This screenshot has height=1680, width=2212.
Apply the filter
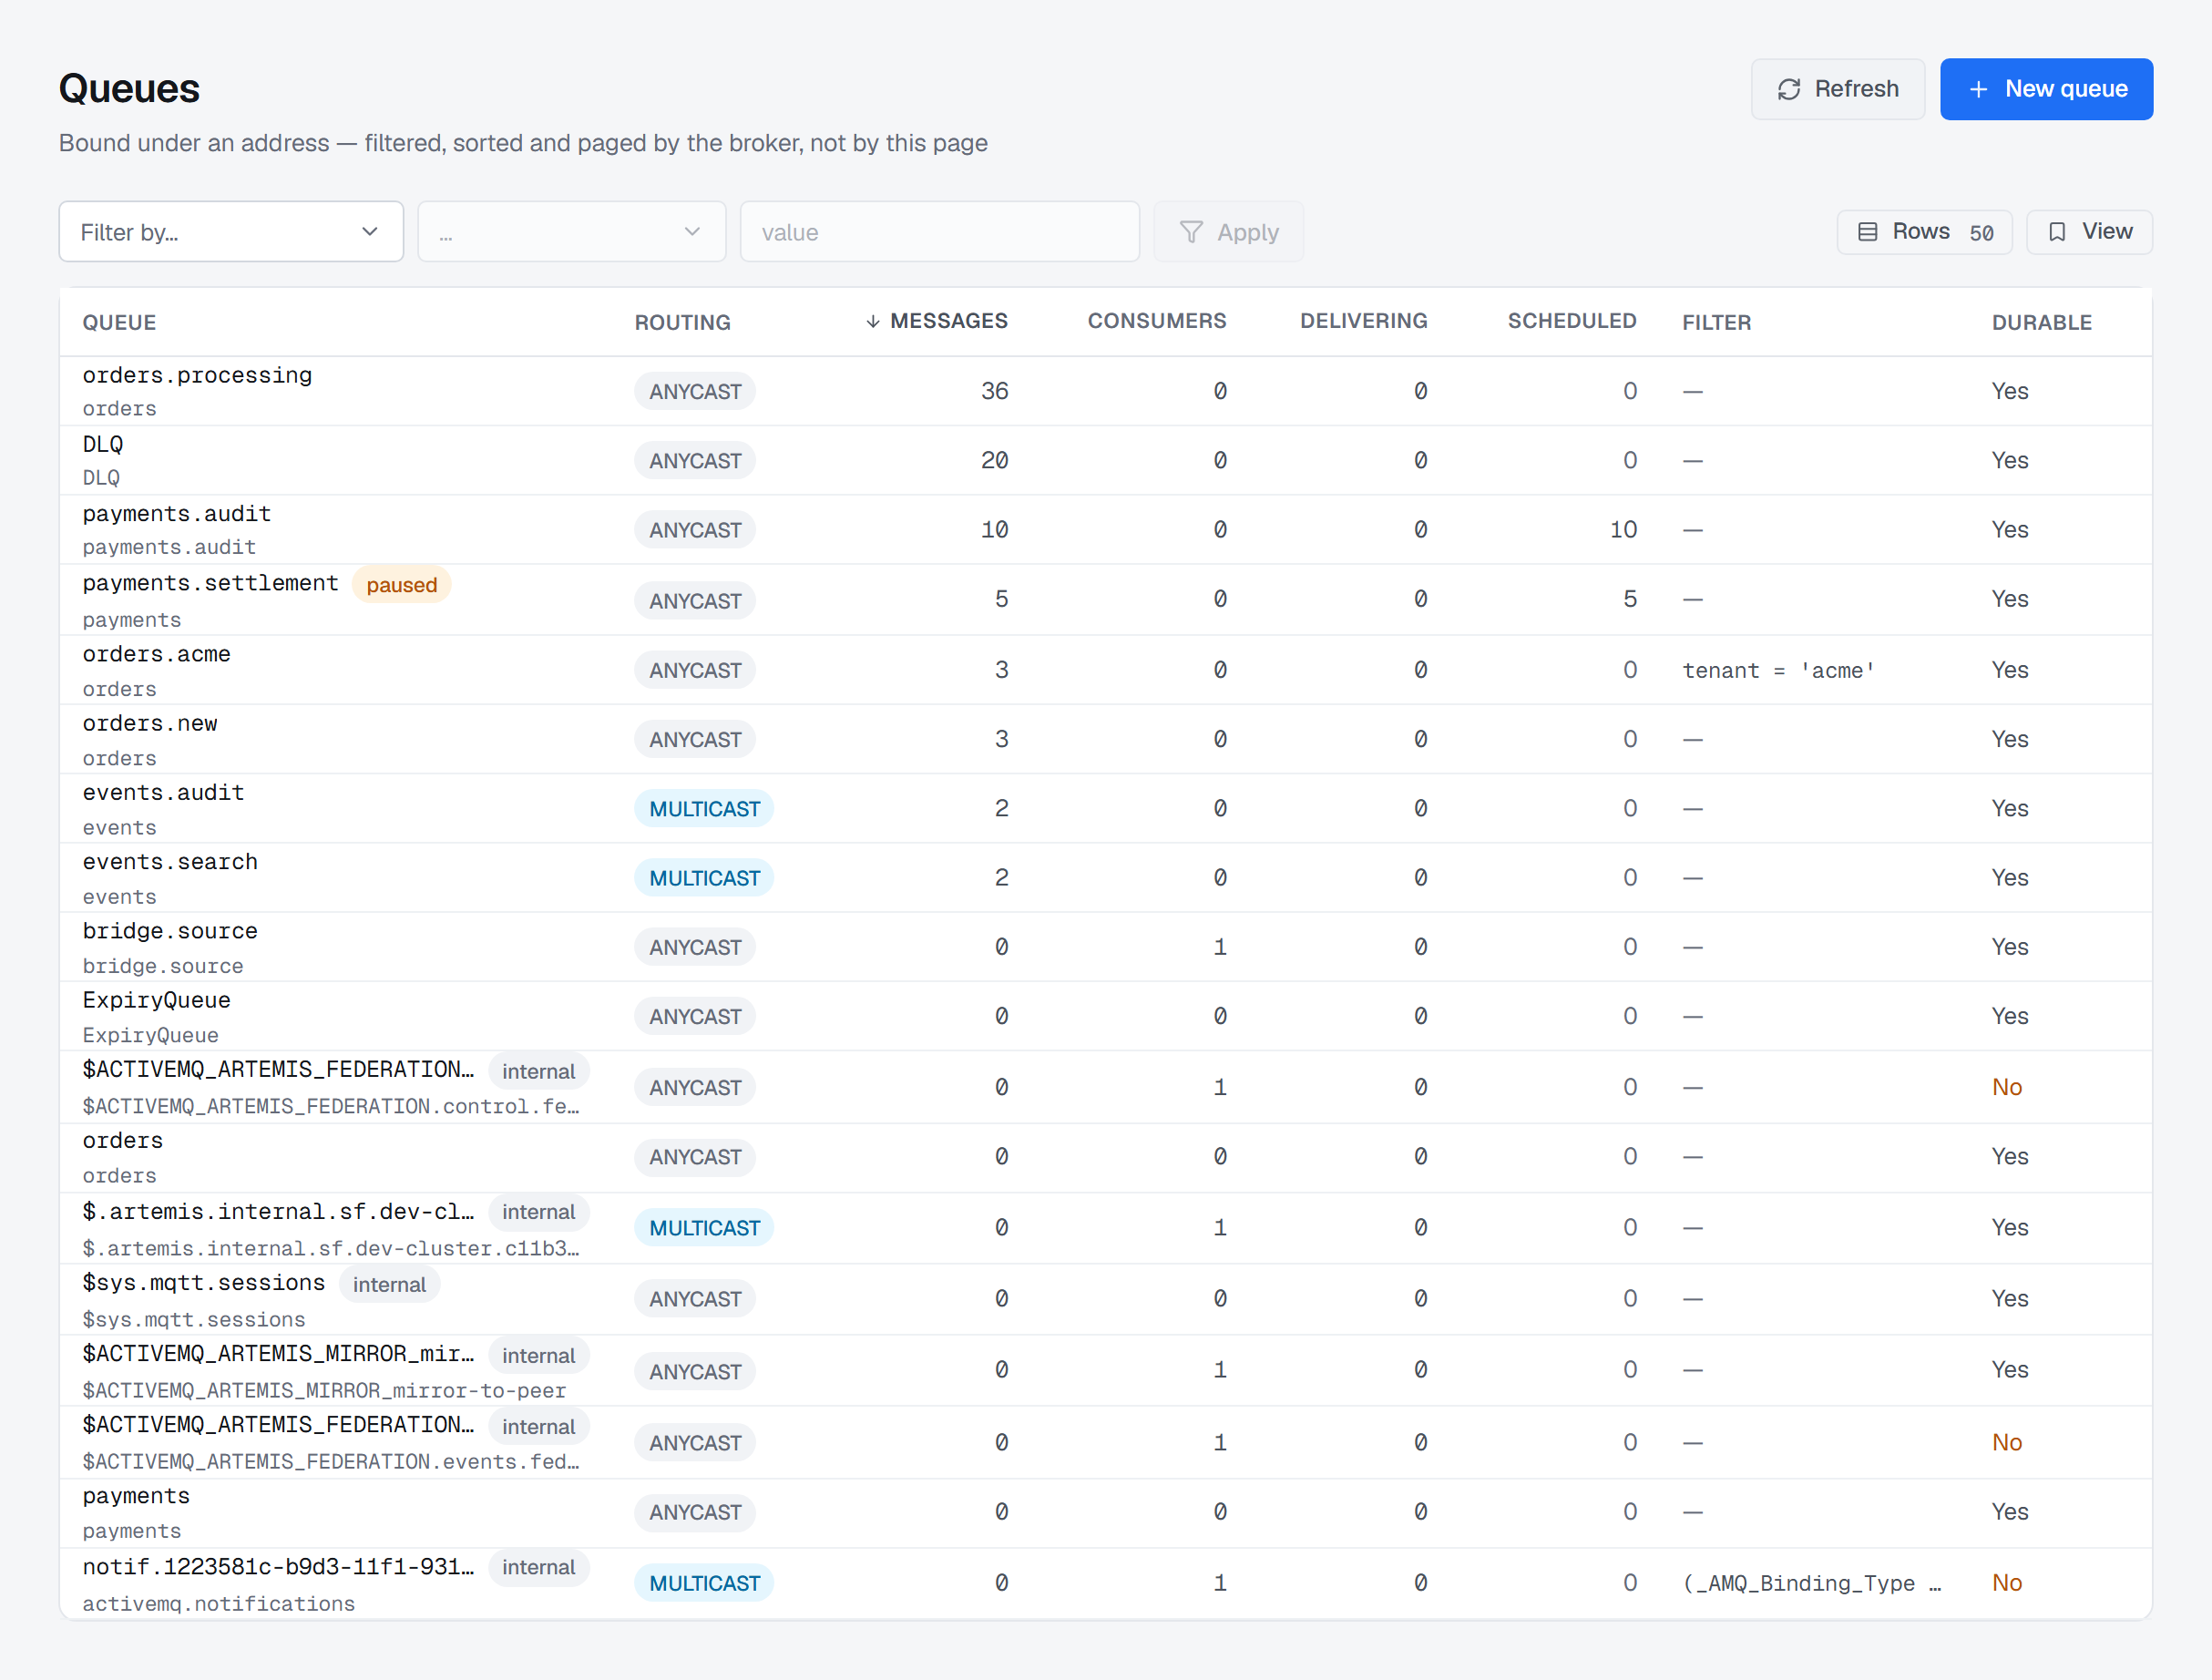(1228, 232)
